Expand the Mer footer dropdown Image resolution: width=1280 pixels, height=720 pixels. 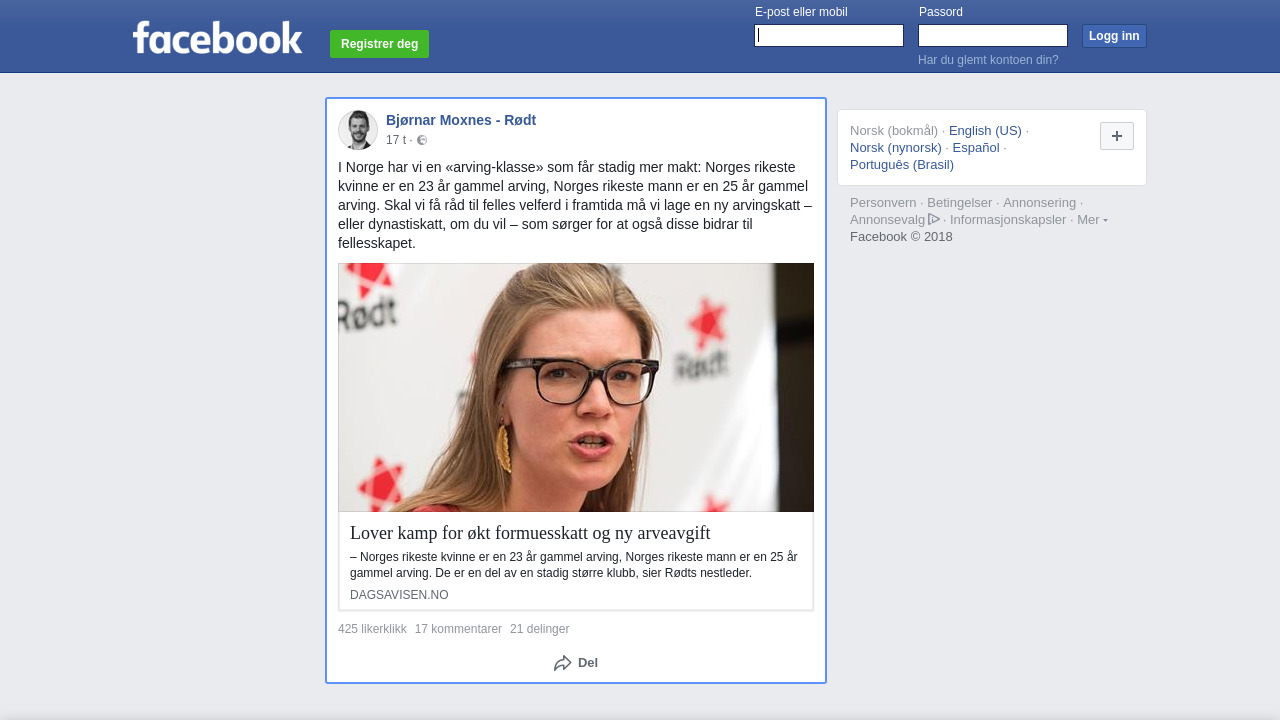[x=1092, y=220]
